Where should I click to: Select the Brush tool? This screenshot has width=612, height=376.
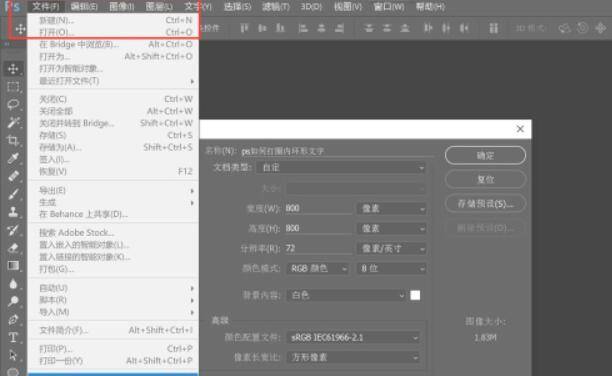(x=13, y=194)
